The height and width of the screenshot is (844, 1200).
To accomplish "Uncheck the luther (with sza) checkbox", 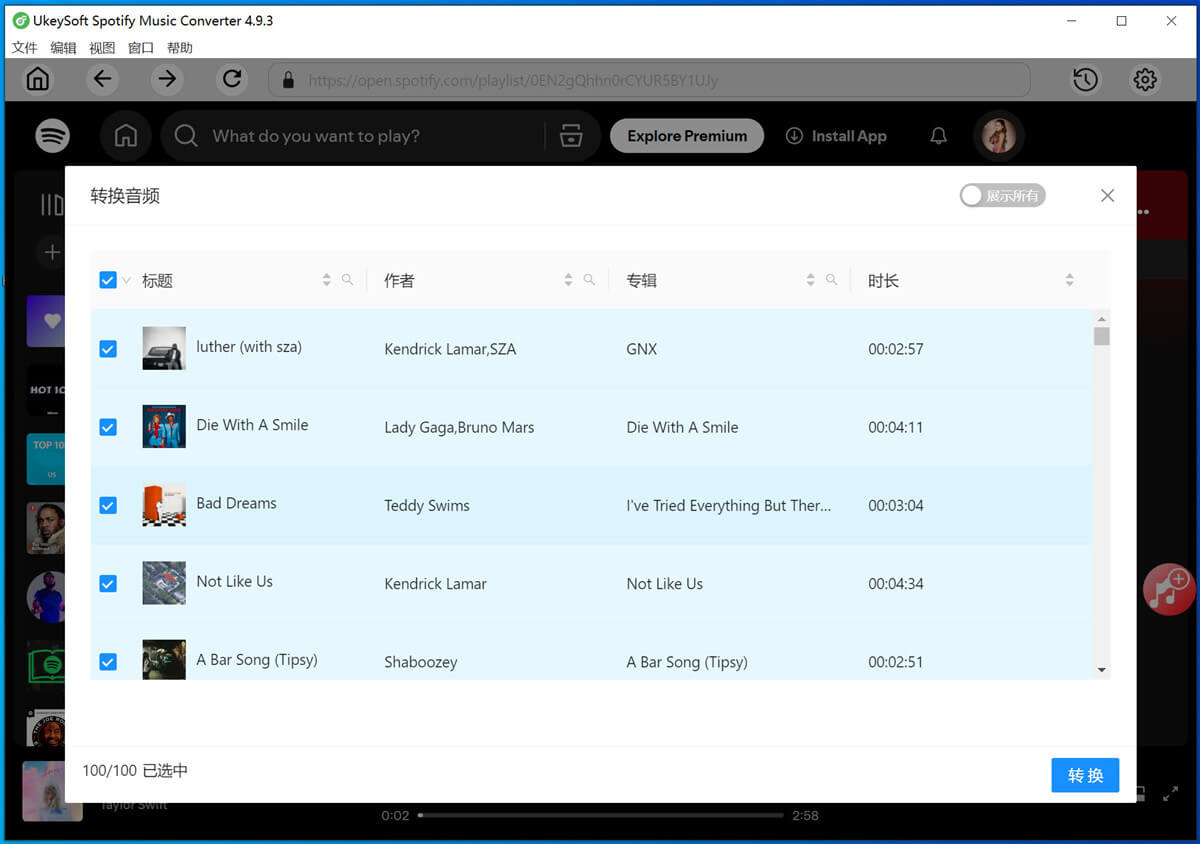I will coord(108,349).
